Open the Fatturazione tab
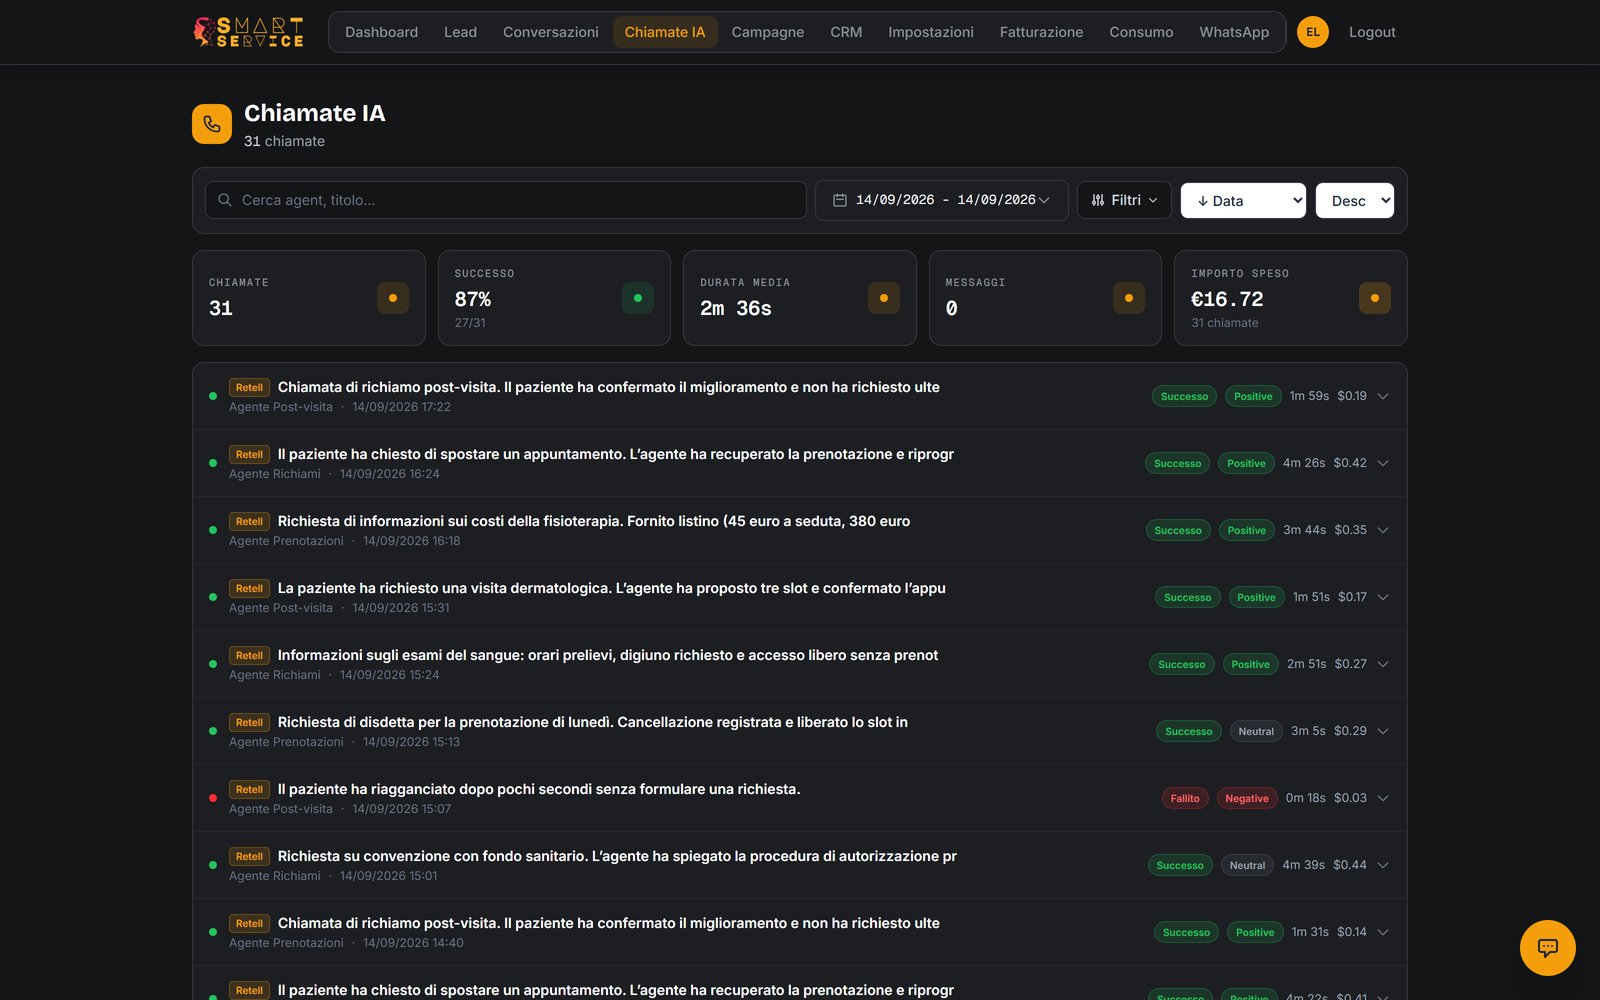The height and width of the screenshot is (1000, 1600). [x=1041, y=32]
